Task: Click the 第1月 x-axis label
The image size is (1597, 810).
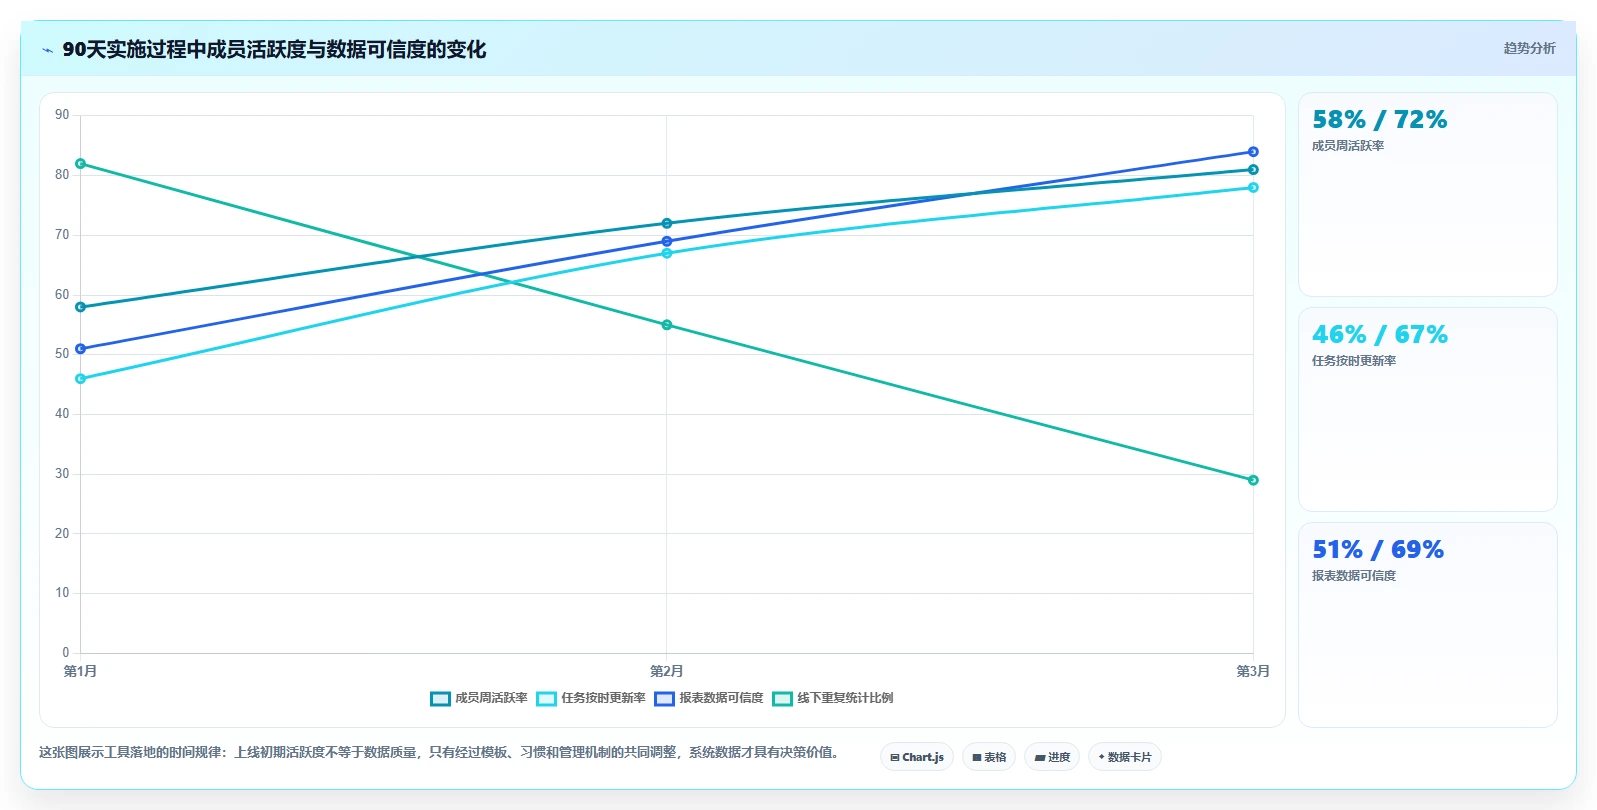Action: (81, 671)
